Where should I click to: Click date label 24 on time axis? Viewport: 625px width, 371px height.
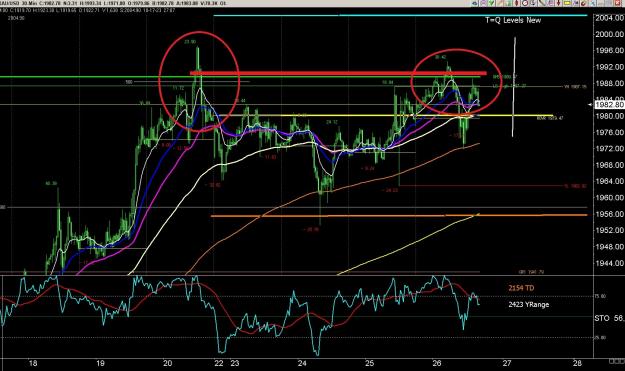tap(302, 363)
